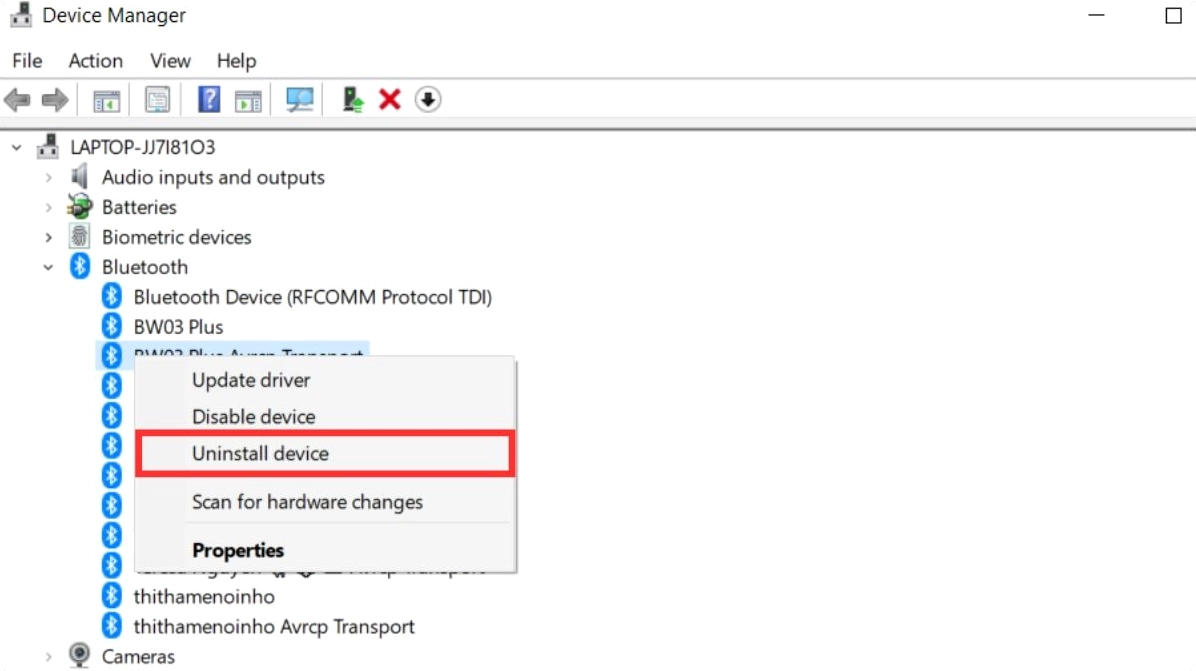
Task: Click the red X uninstall toolbar icon
Action: click(389, 99)
